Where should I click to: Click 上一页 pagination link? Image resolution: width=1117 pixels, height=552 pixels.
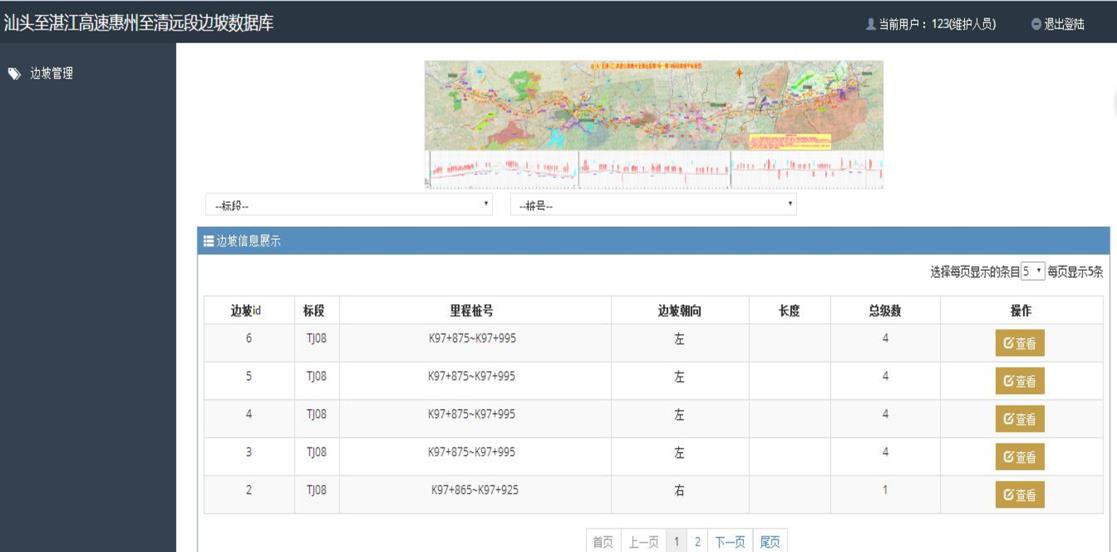[x=644, y=542]
